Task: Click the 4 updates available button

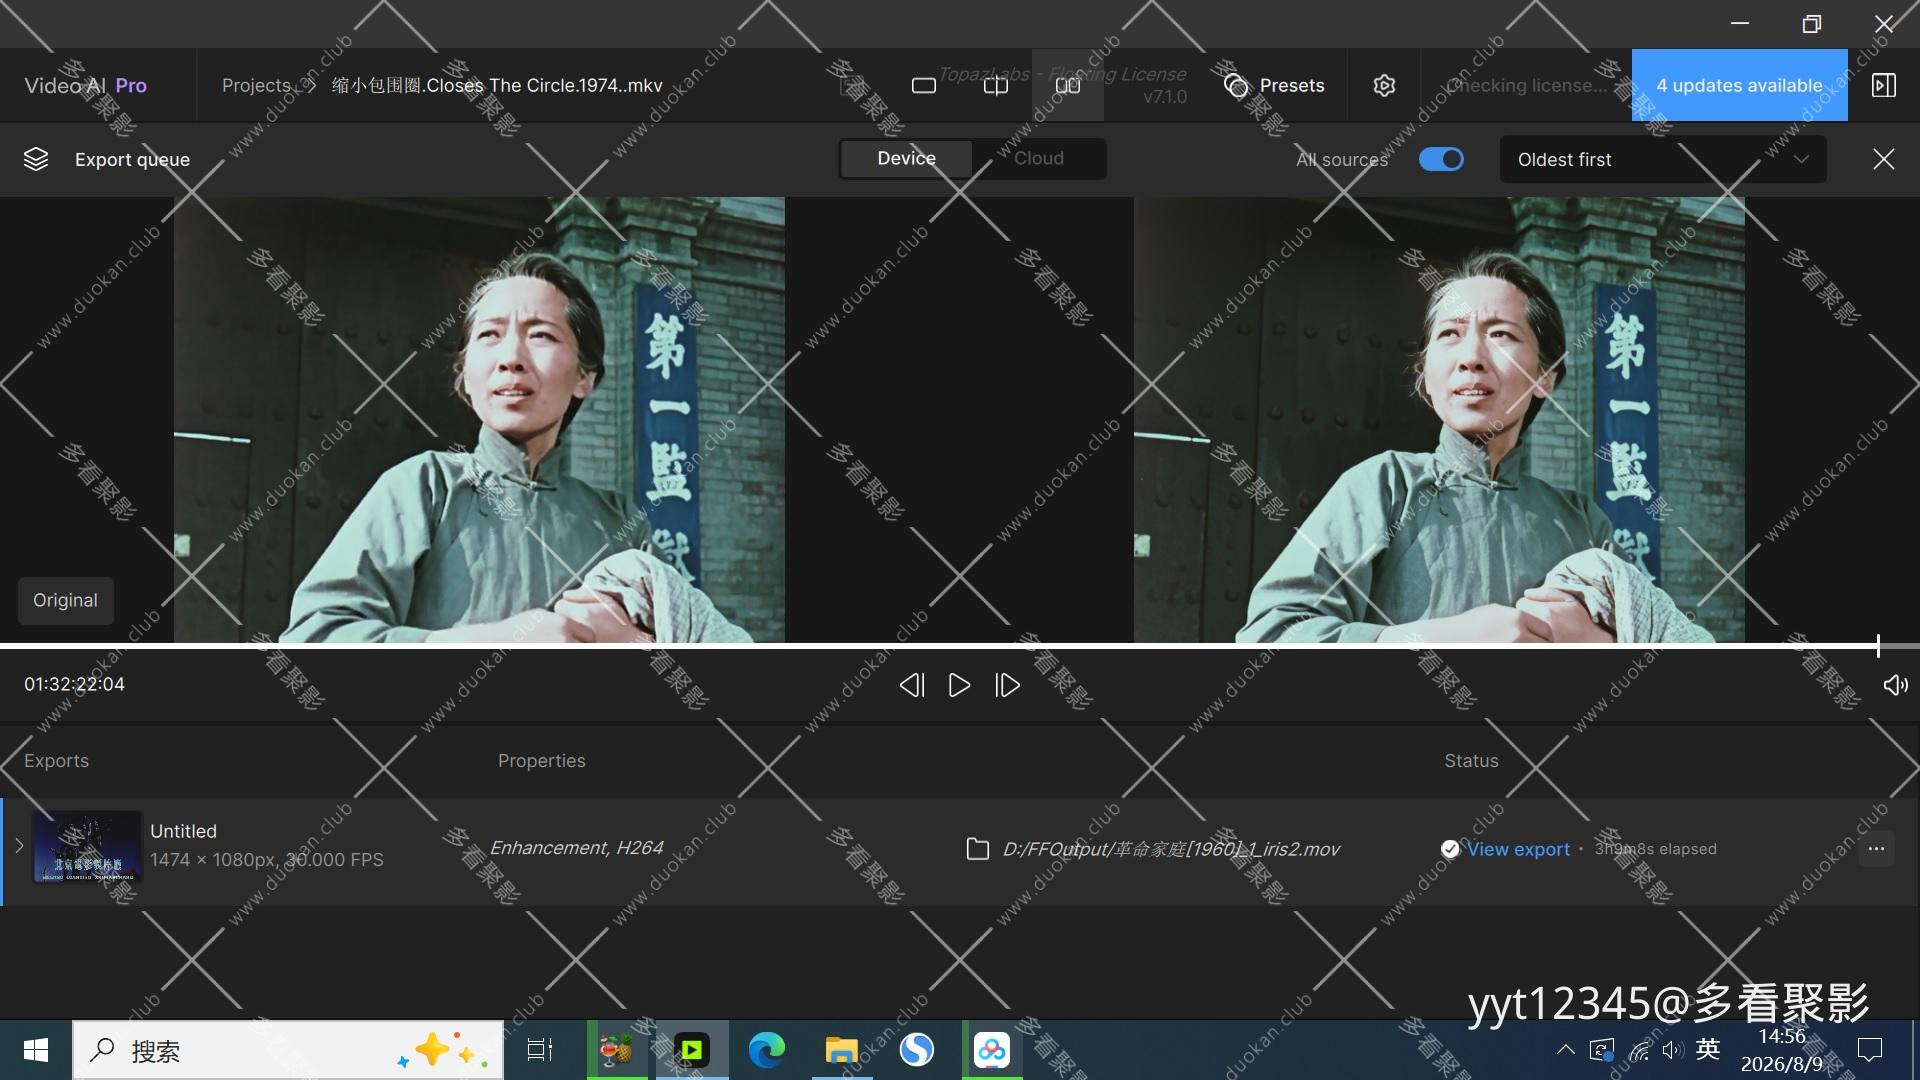Action: click(1739, 86)
